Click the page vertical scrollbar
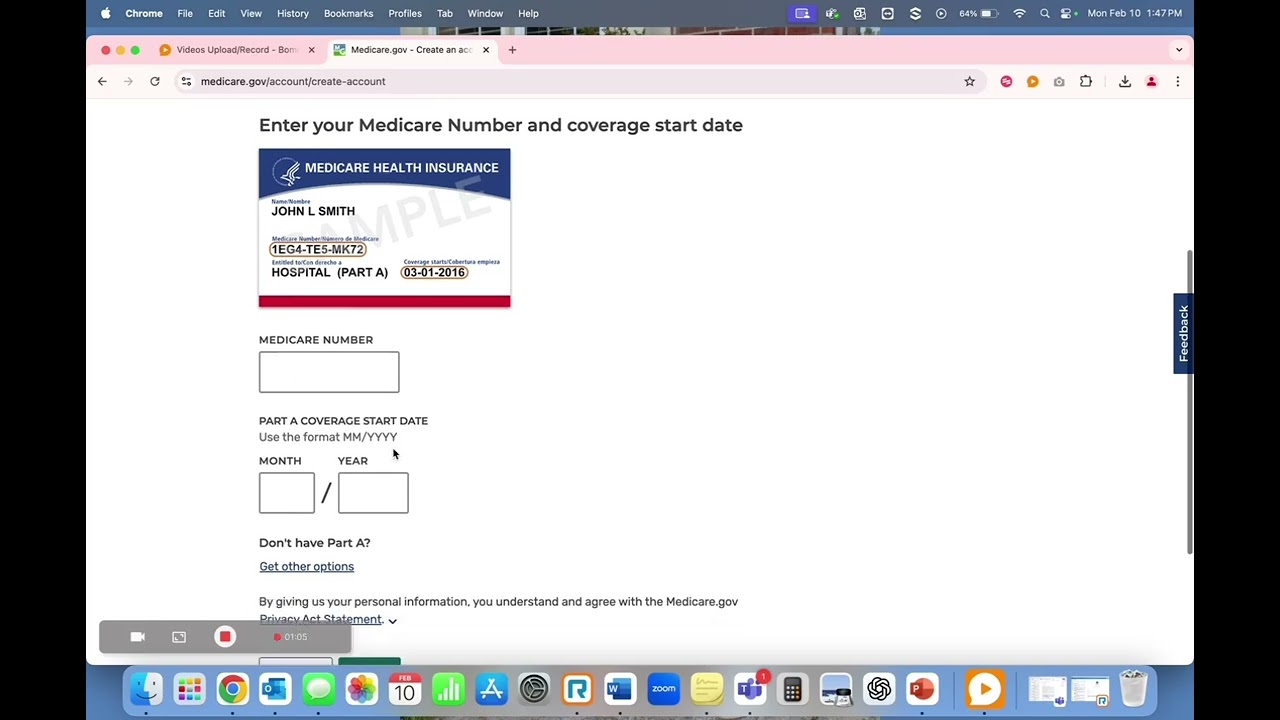The image size is (1280, 720). [x=1189, y=400]
